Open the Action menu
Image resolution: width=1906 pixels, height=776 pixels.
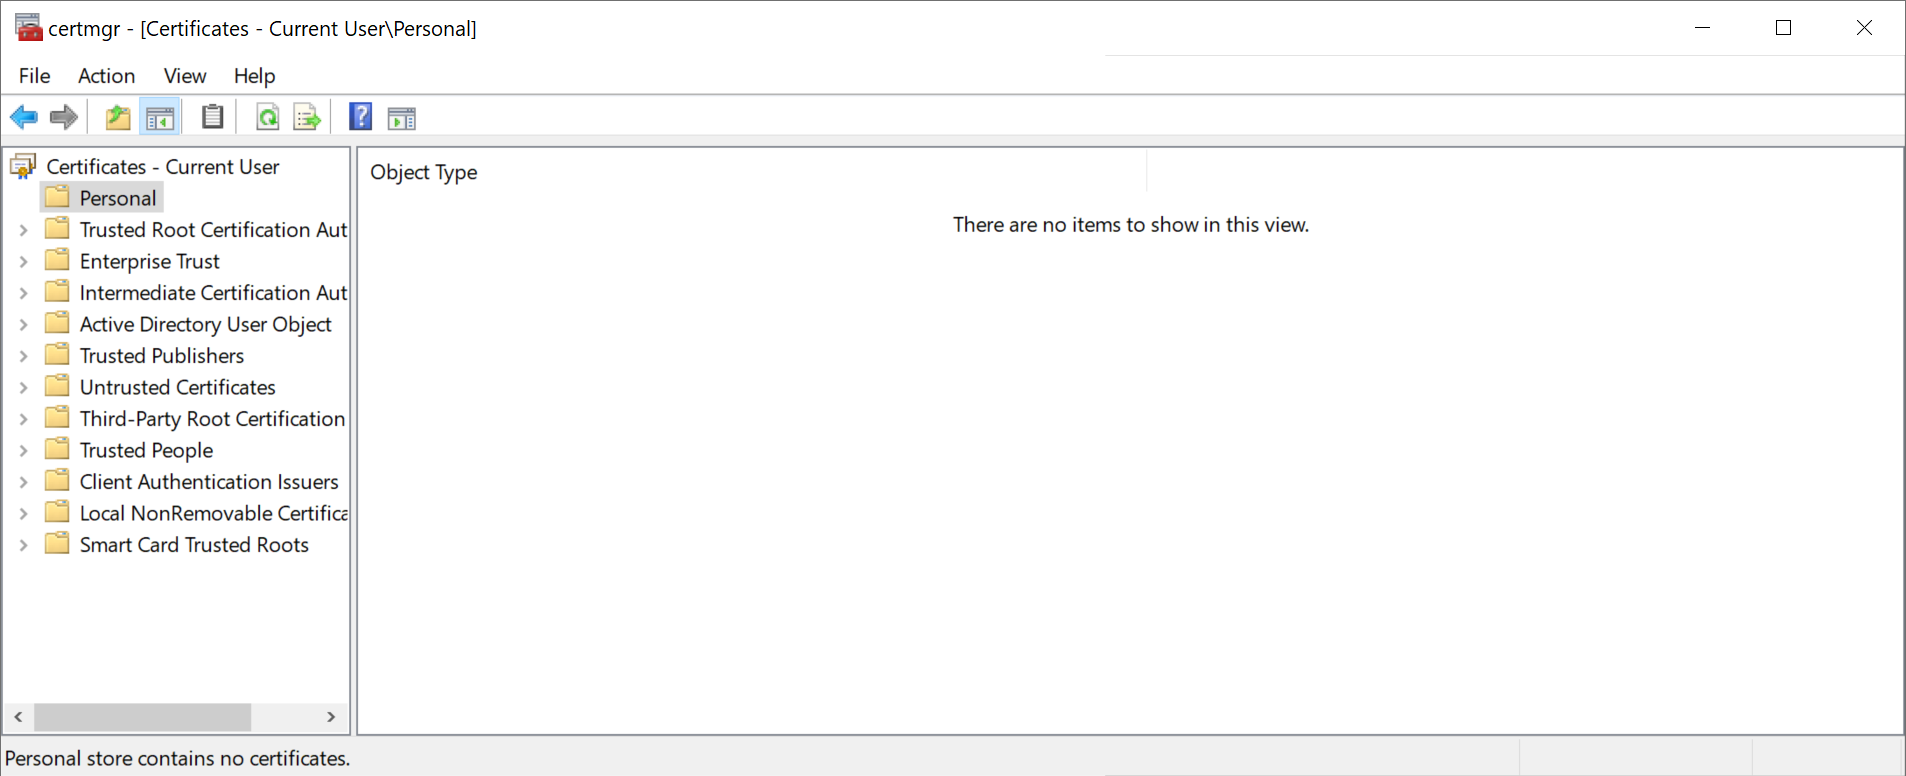tap(106, 76)
